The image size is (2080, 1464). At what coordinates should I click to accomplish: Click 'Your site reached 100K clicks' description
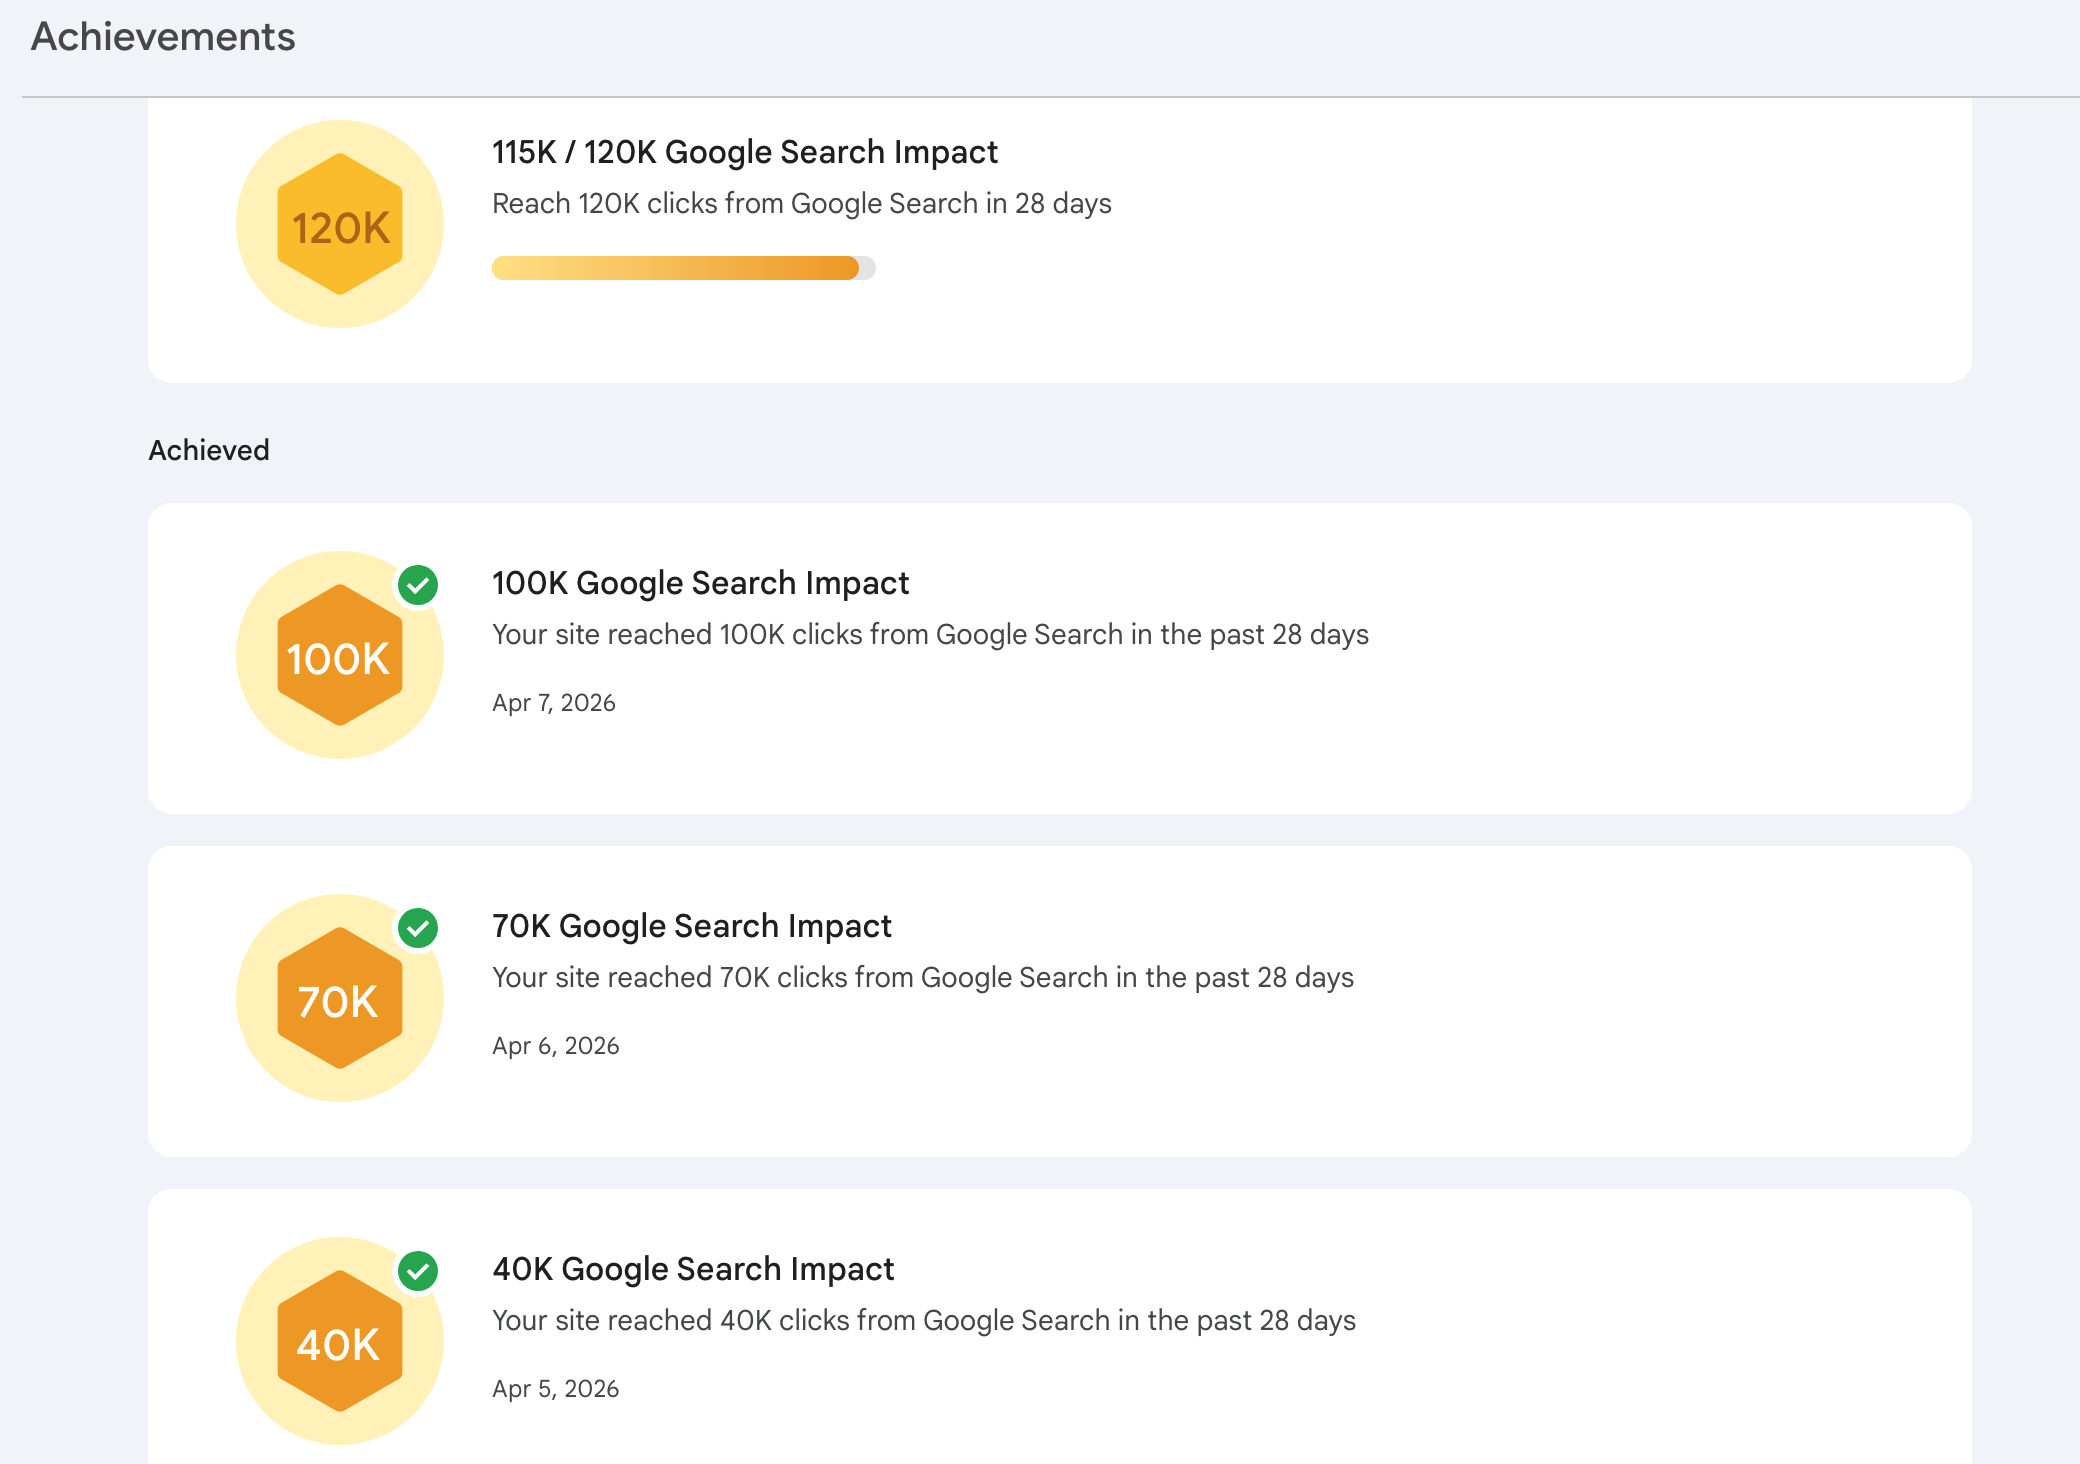tap(930, 635)
